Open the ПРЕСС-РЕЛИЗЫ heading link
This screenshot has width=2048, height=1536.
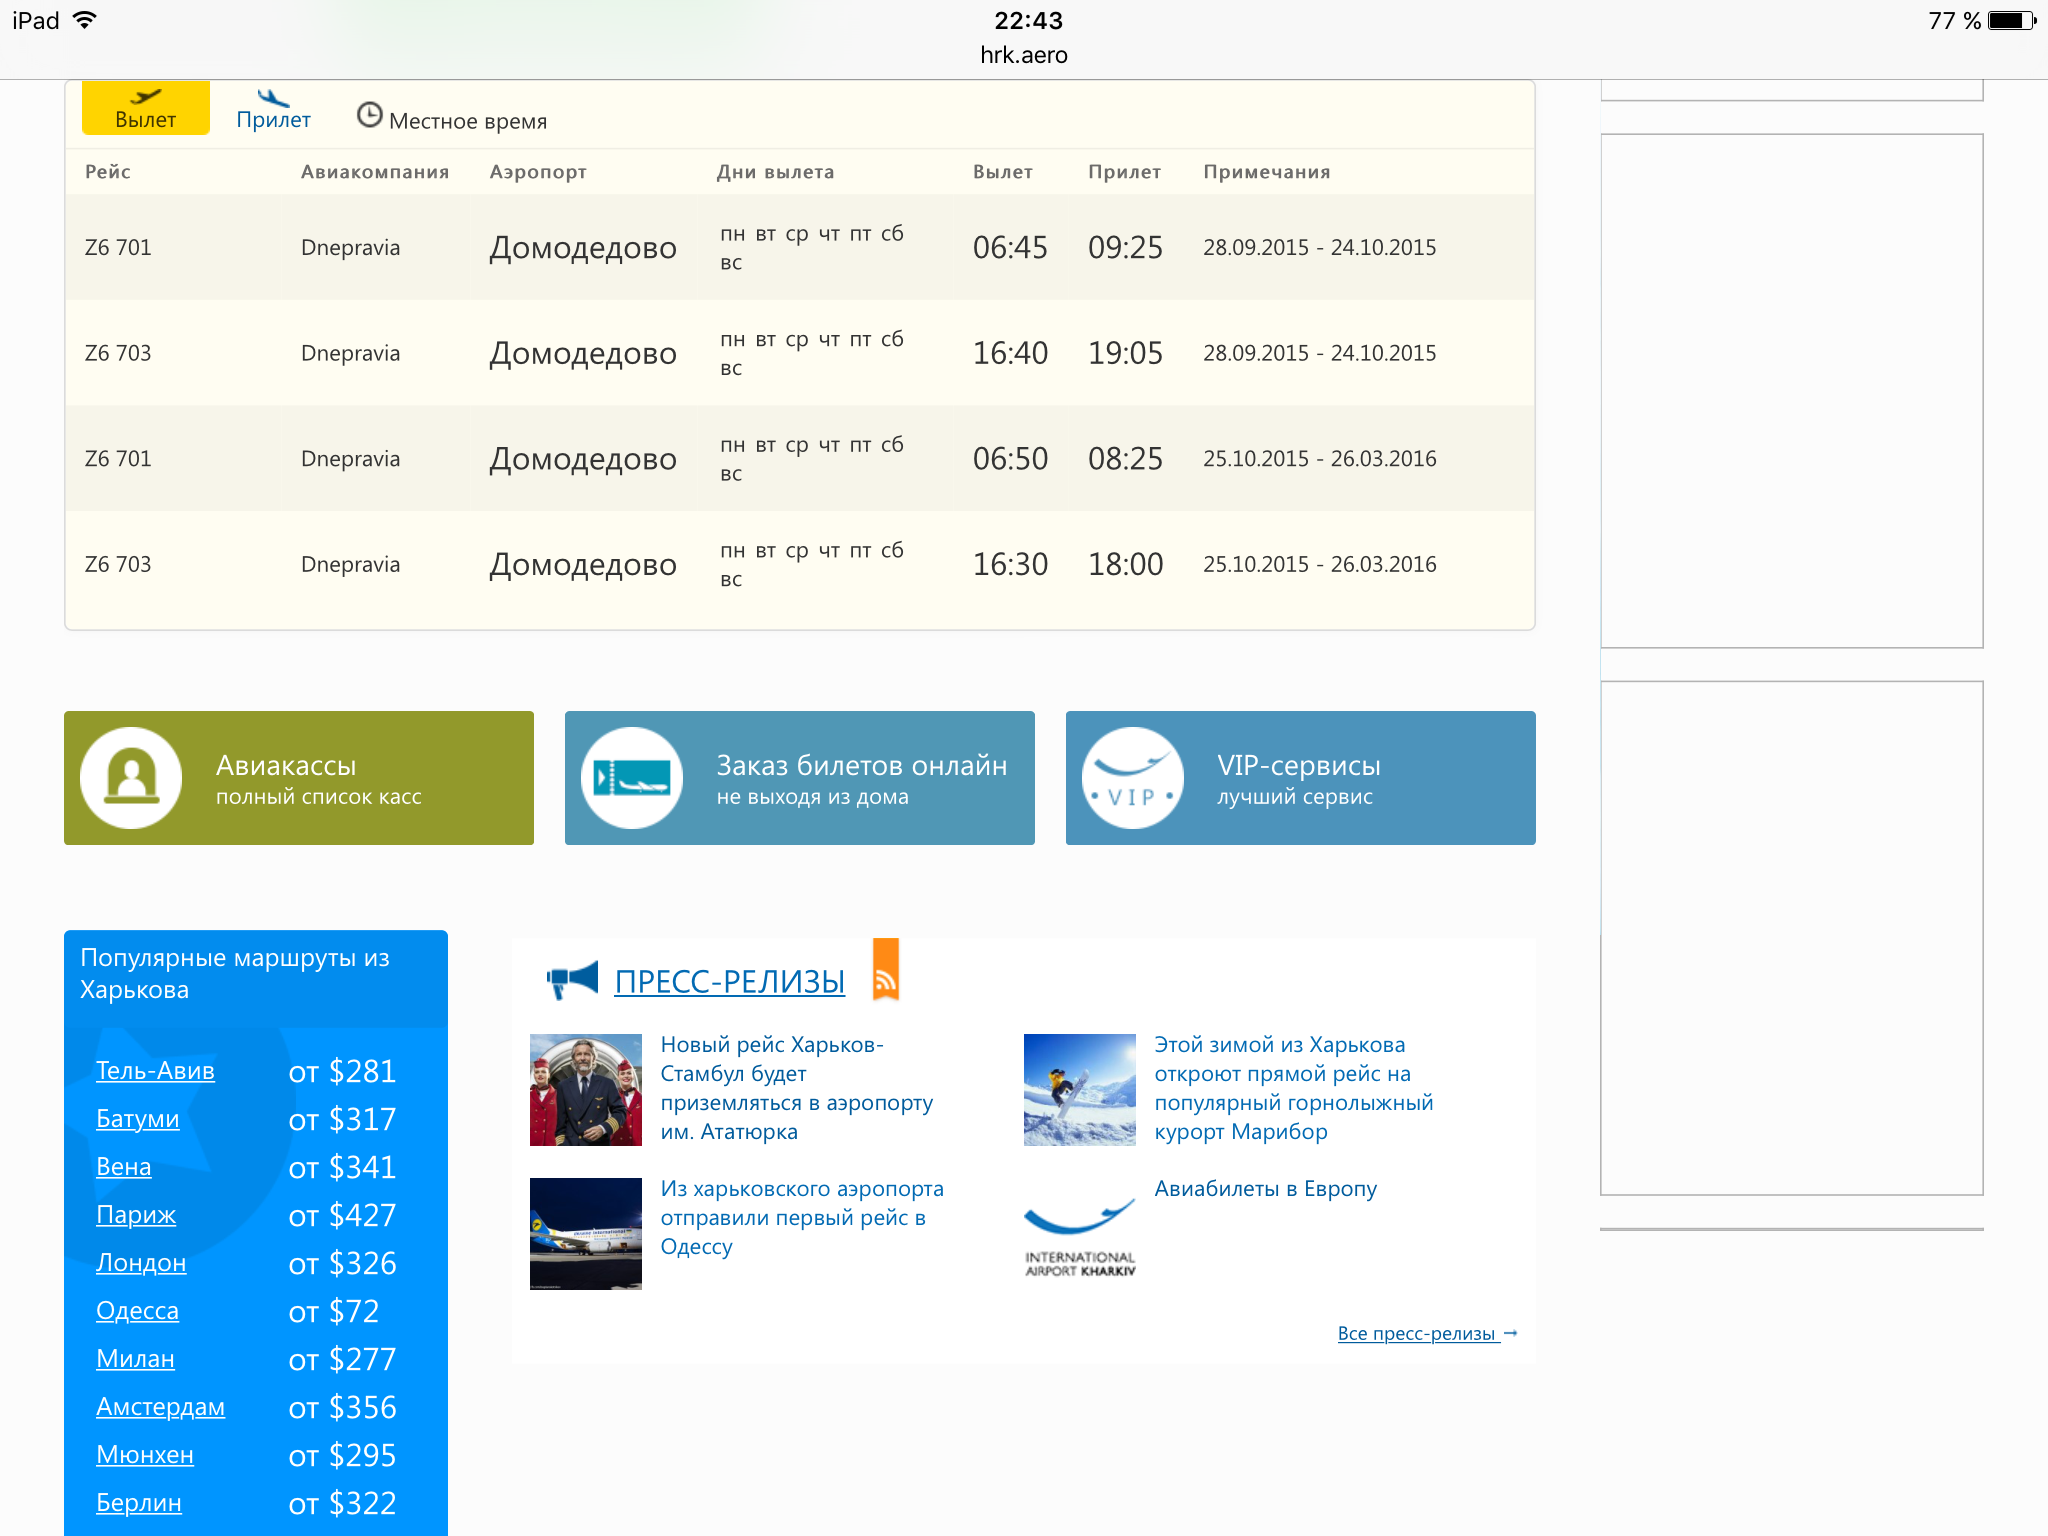729,982
